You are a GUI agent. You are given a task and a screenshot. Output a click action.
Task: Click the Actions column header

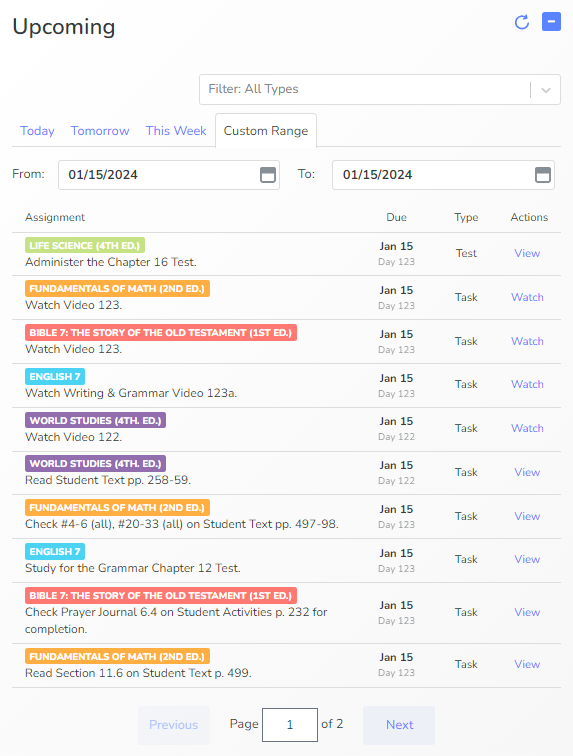coord(529,217)
